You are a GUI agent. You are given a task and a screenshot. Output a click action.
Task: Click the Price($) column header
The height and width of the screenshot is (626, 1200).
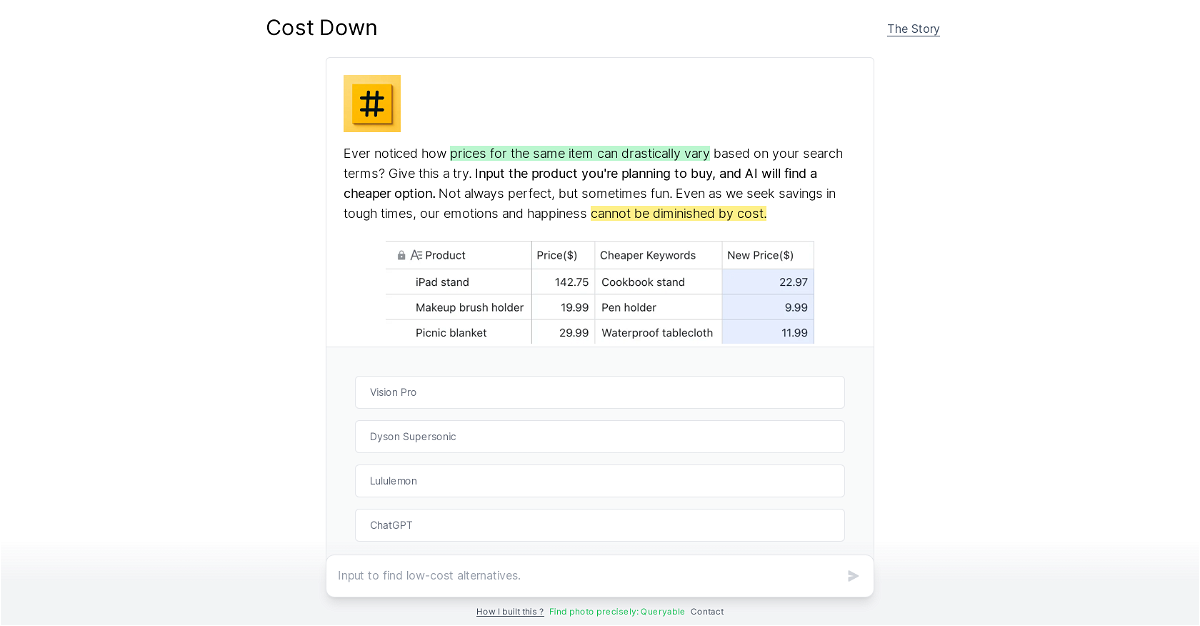(557, 256)
